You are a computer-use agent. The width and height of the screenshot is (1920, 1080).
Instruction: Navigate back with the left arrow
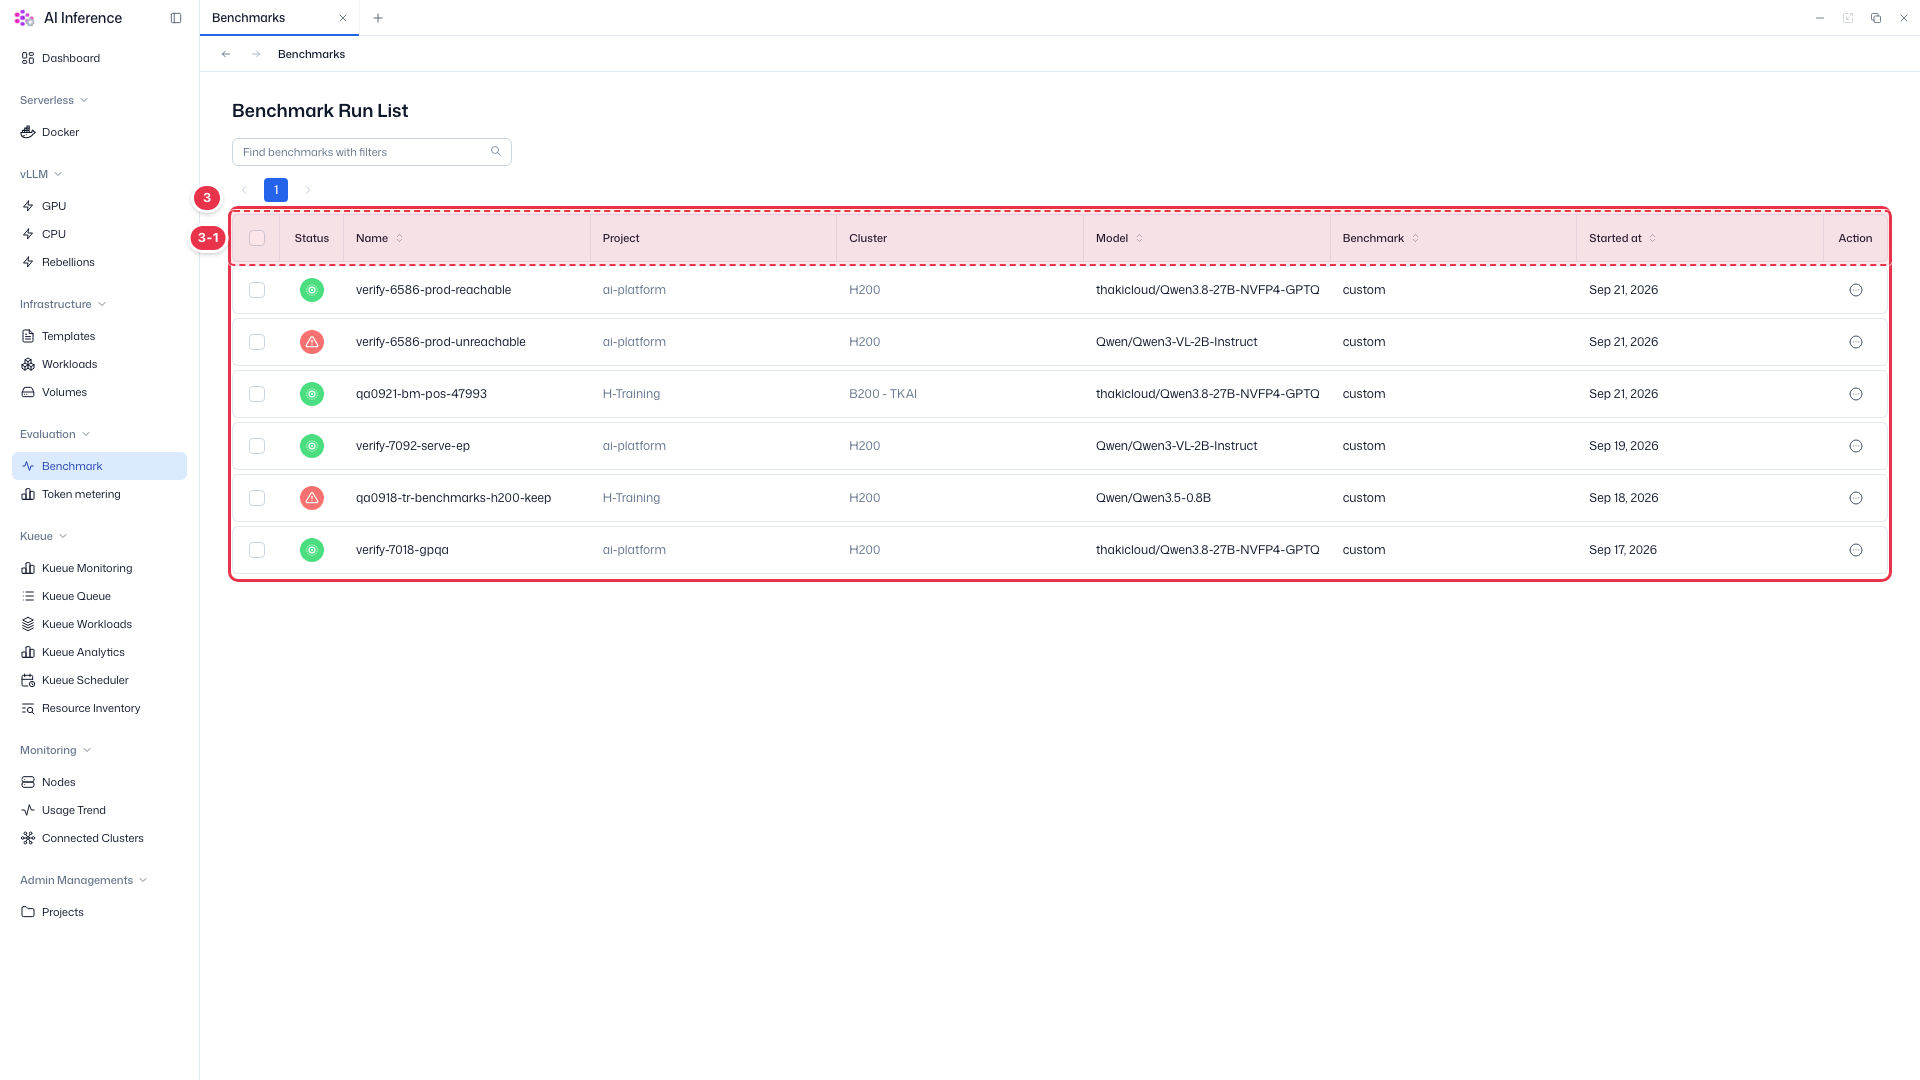click(226, 54)
